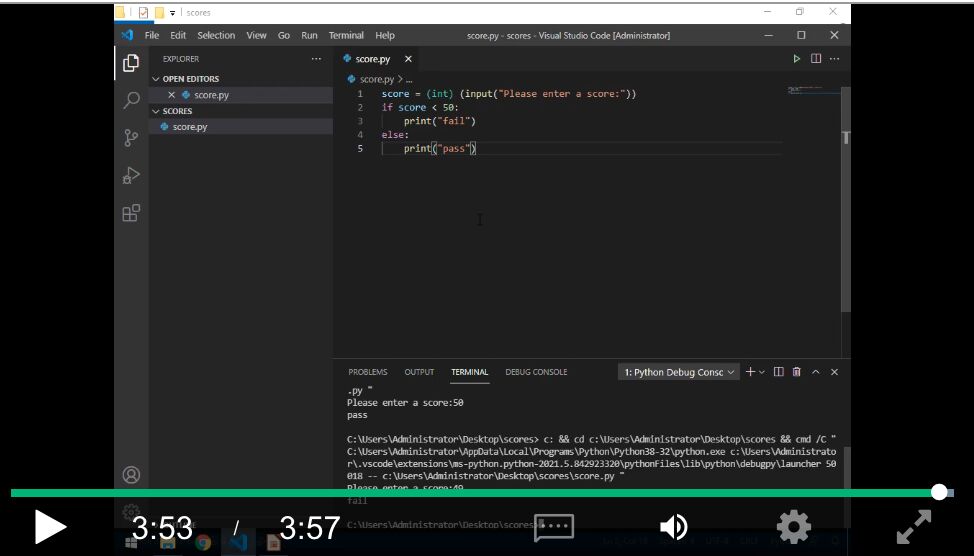Image resolution: width=974 pixels, height=556 pixels.
Task: Open the Source Control view
Action: tap(131, 138)
